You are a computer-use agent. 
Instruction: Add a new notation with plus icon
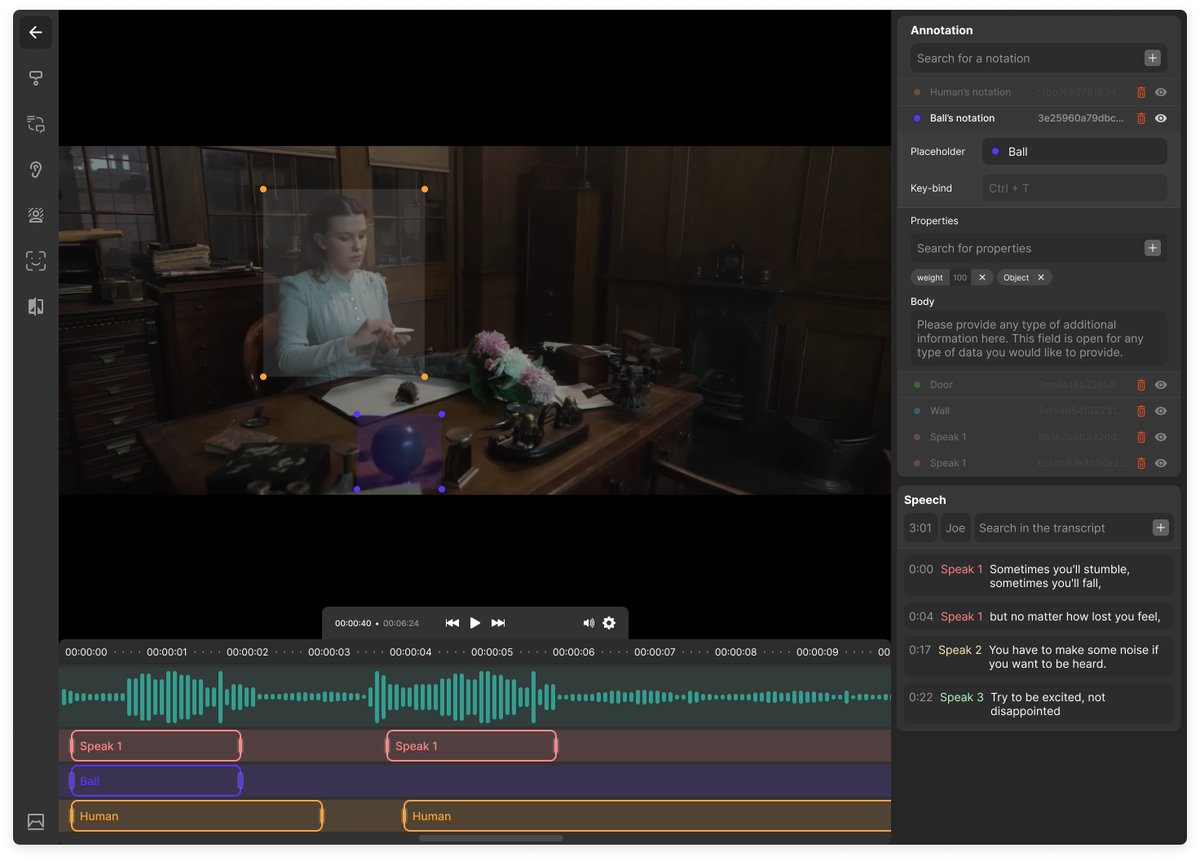click(x=1152, y=58)
